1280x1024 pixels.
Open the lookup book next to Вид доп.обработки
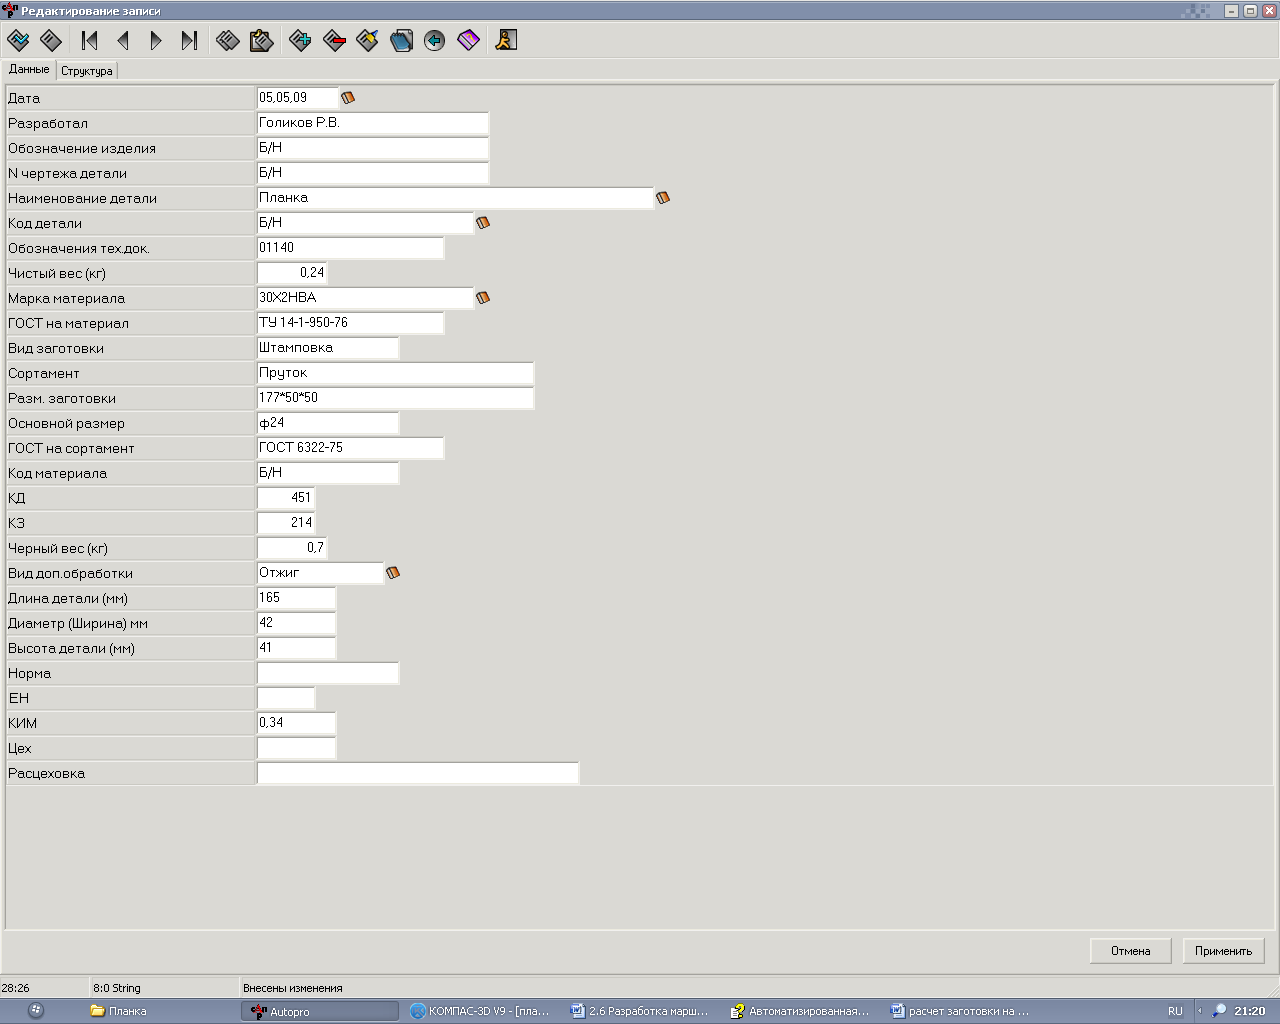[x=393, y=573]
